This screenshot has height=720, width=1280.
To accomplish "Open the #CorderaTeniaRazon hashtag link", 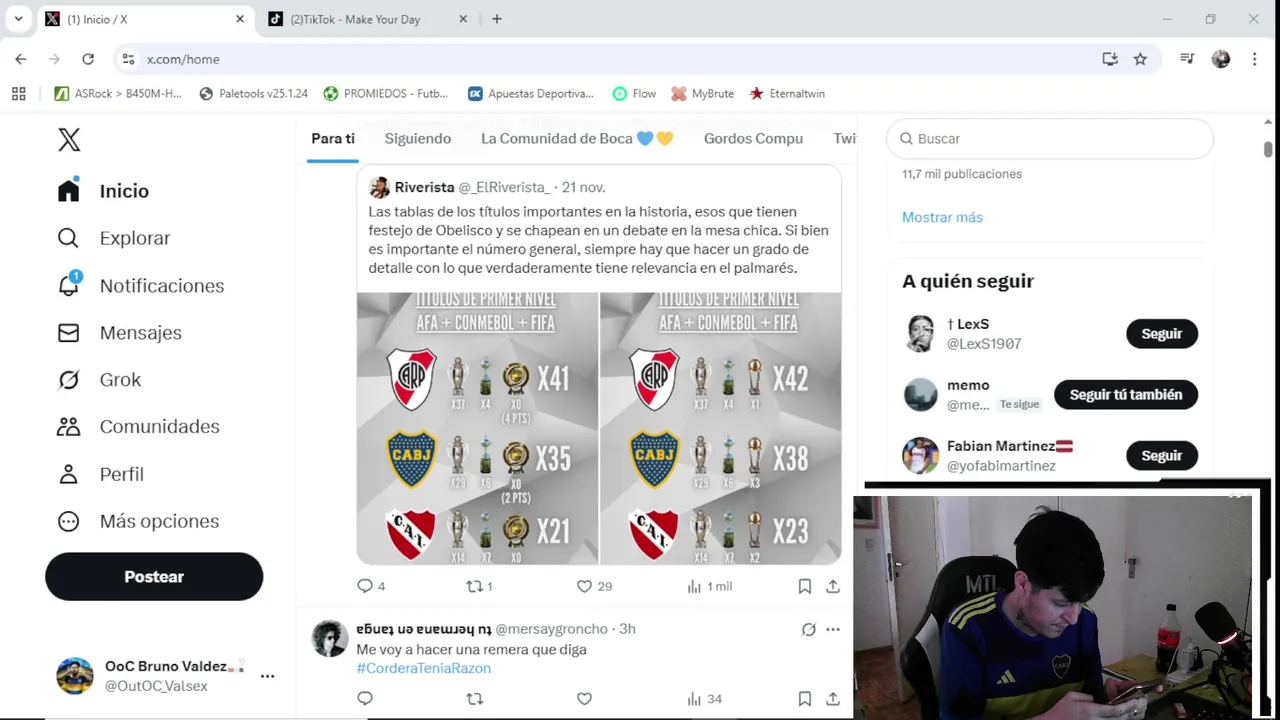I will (x=423, y=668).
